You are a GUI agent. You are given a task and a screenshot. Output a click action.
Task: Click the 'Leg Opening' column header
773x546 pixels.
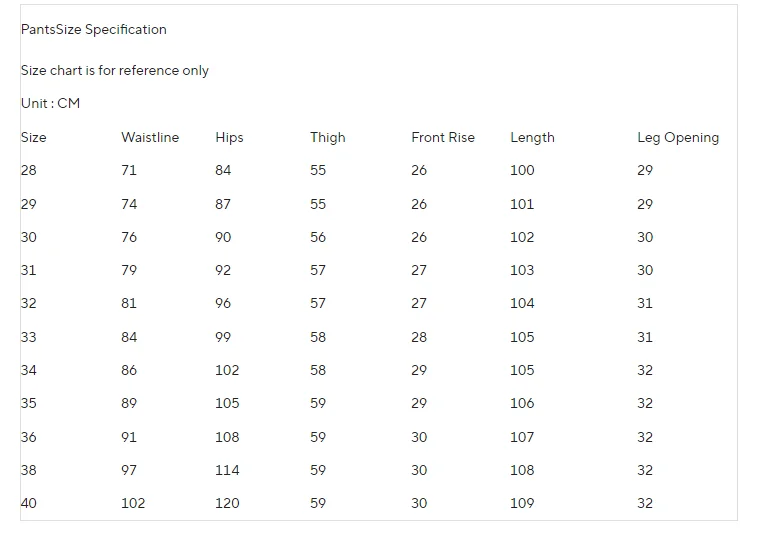[x=678, y=137]
